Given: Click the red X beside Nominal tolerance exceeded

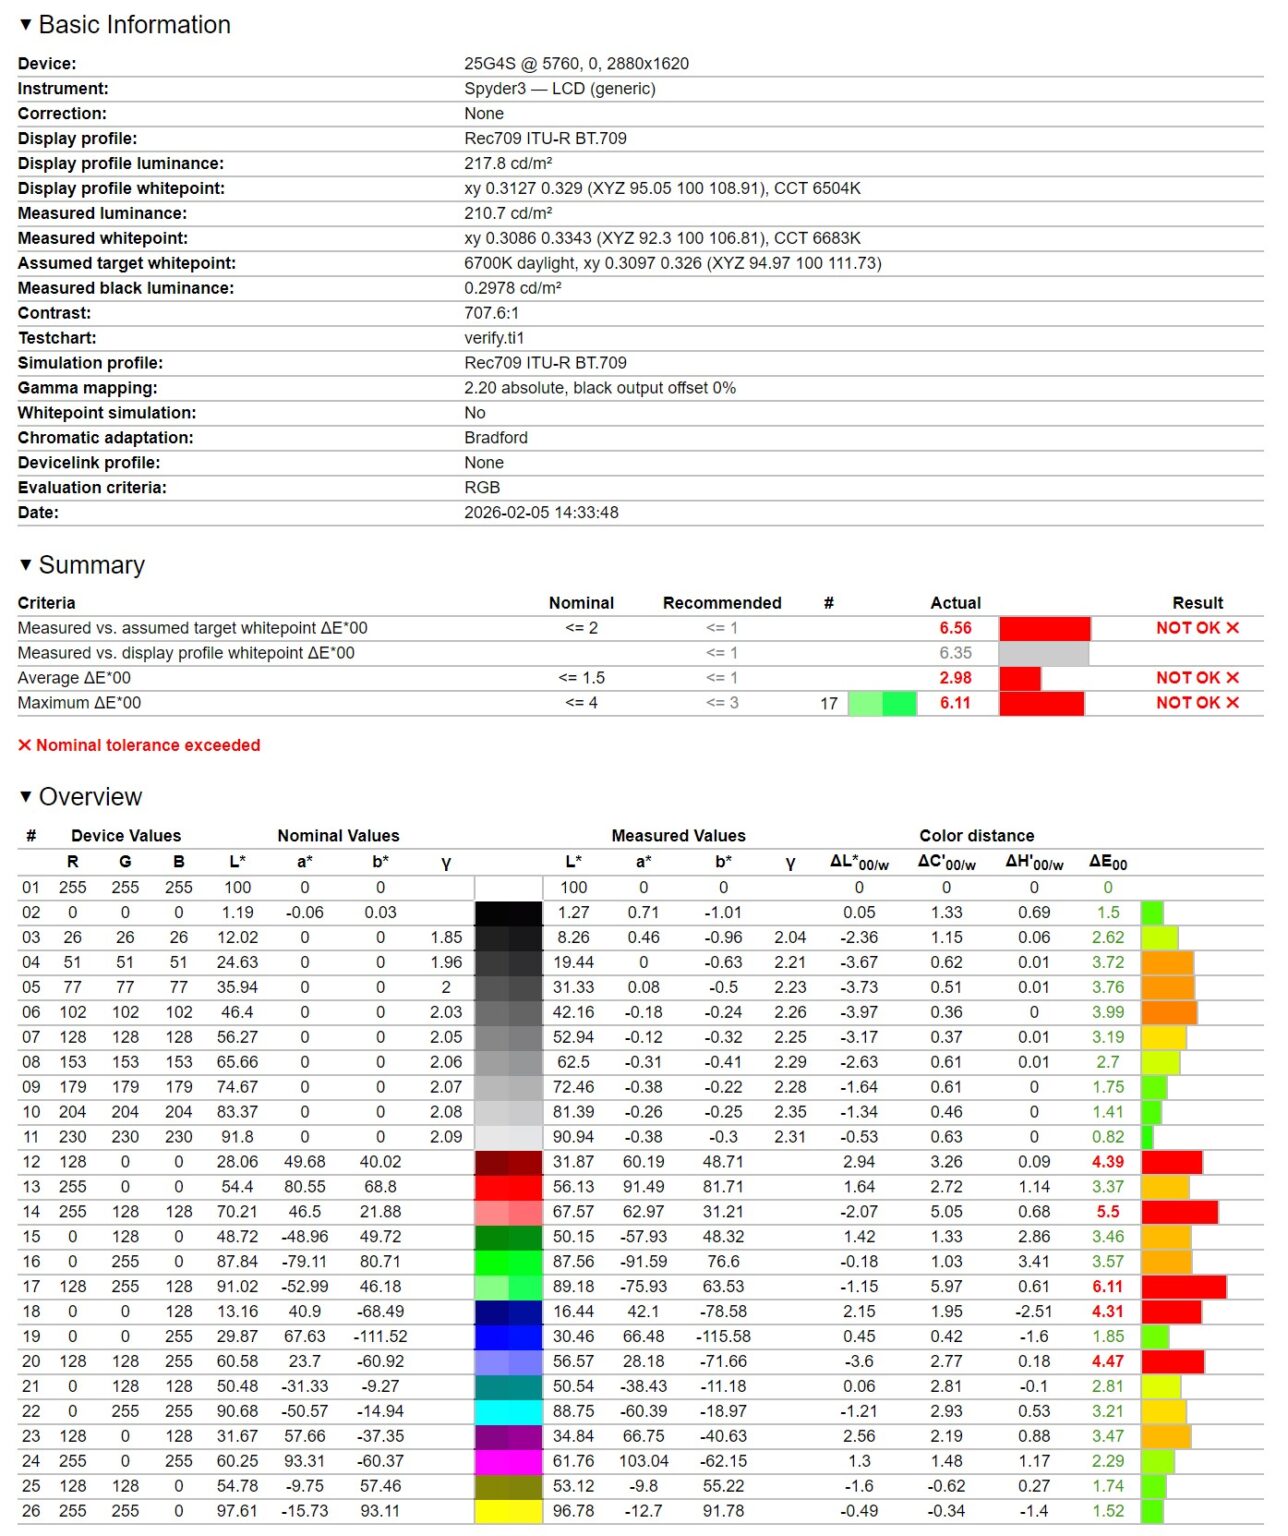Looking at the screenshot, I should pos(23,745).
